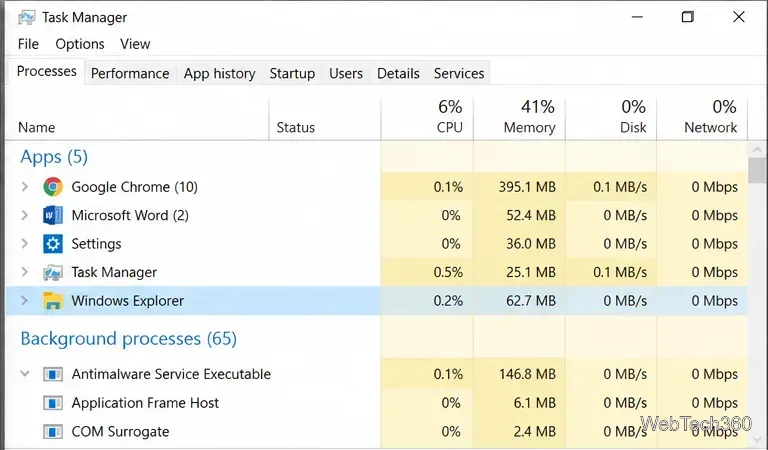This screenshot has height=450, width=768.
Task: Switch to the Details tab
Action: [x=398, y=73]
